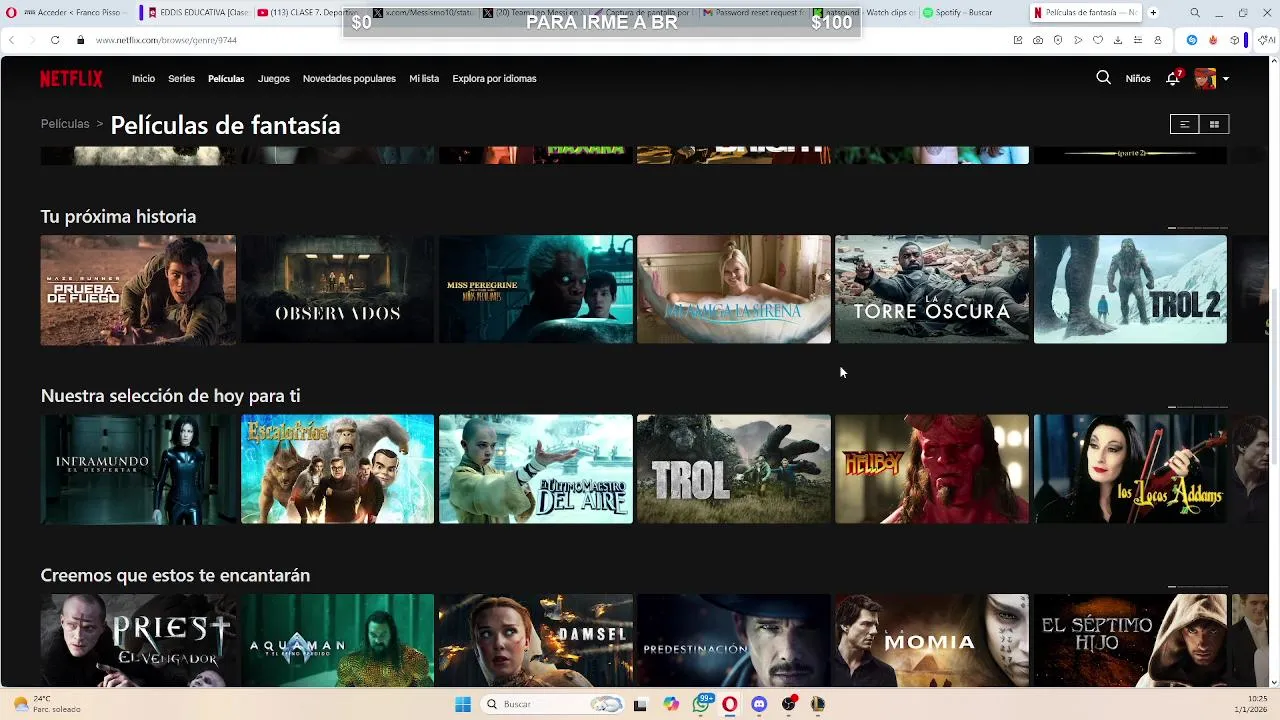The width and height of the screenshot is (1280, 720).
Task: Open a new browser tab
Action: pyautogui.click(x=1153, y=13)
